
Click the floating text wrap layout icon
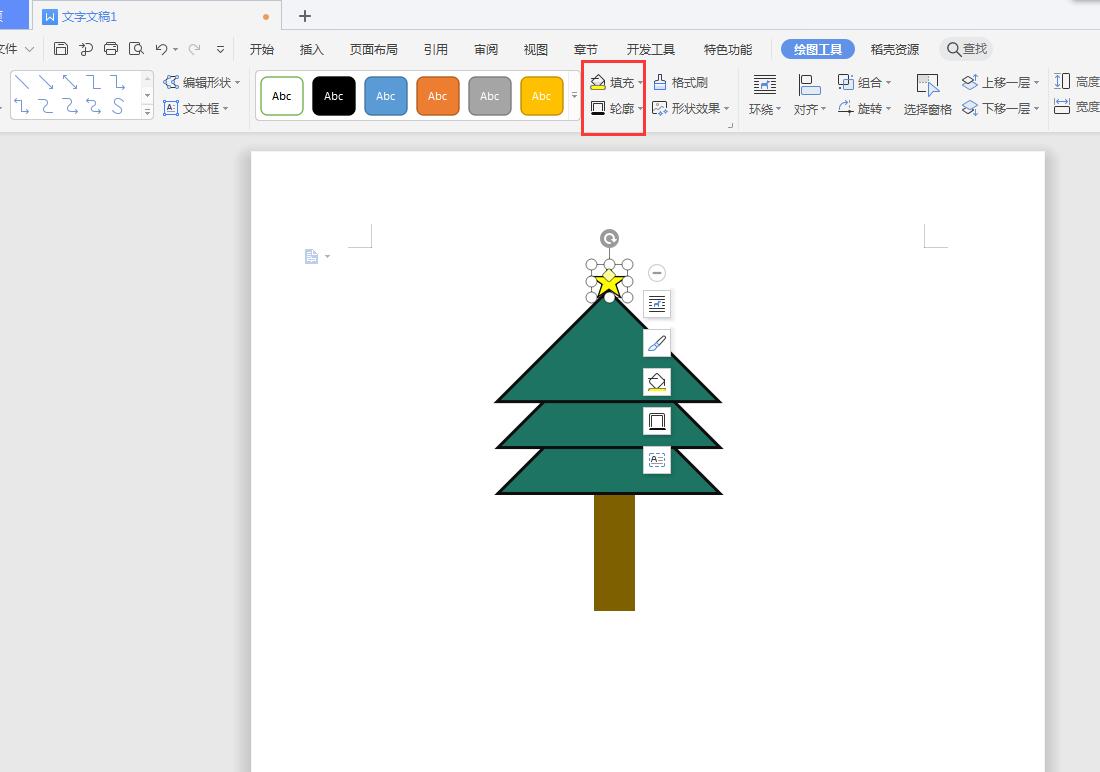coord(657,304)
